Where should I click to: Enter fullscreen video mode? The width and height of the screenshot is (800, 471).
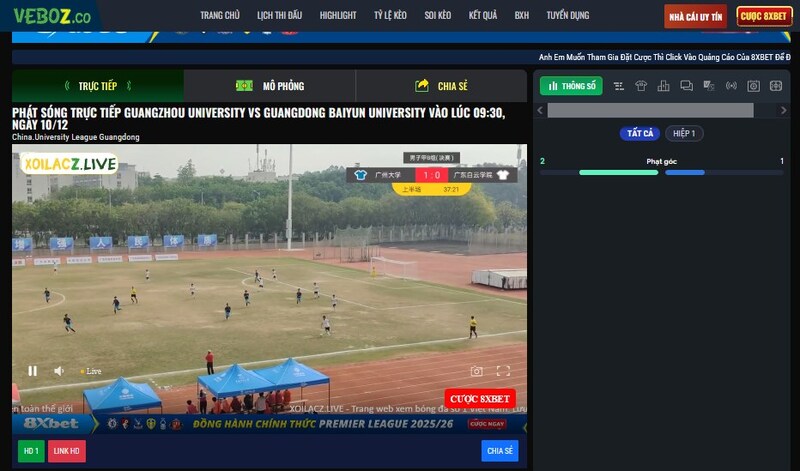click(503, 371)
